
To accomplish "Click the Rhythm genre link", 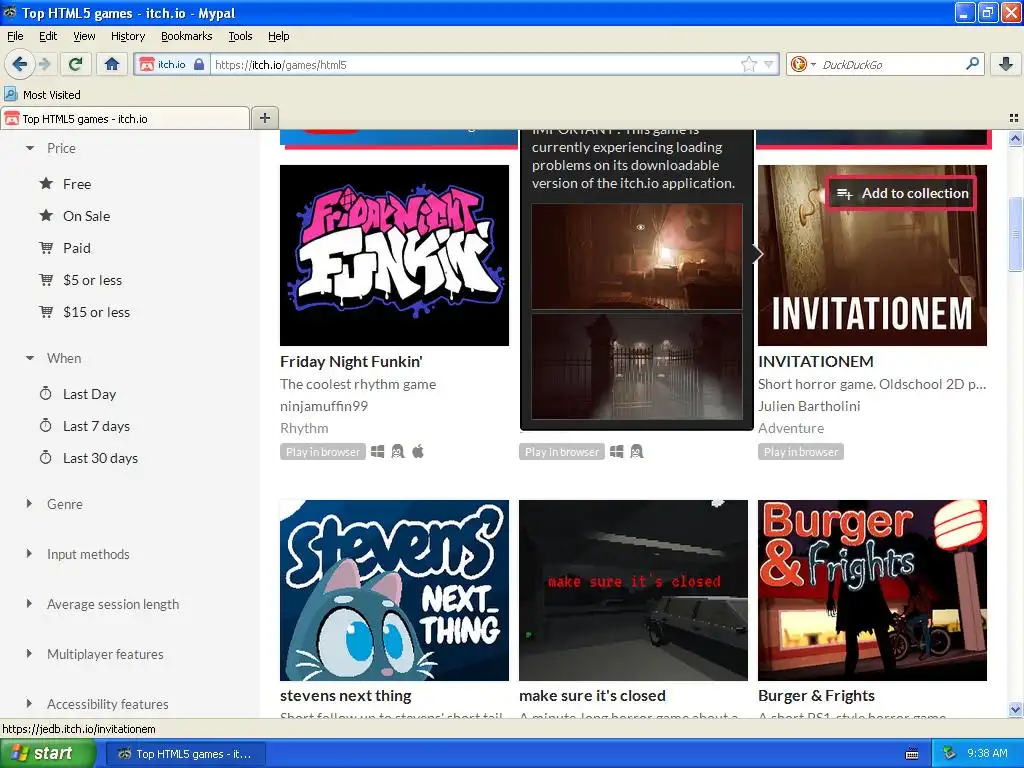I will (x=304, y=428).
